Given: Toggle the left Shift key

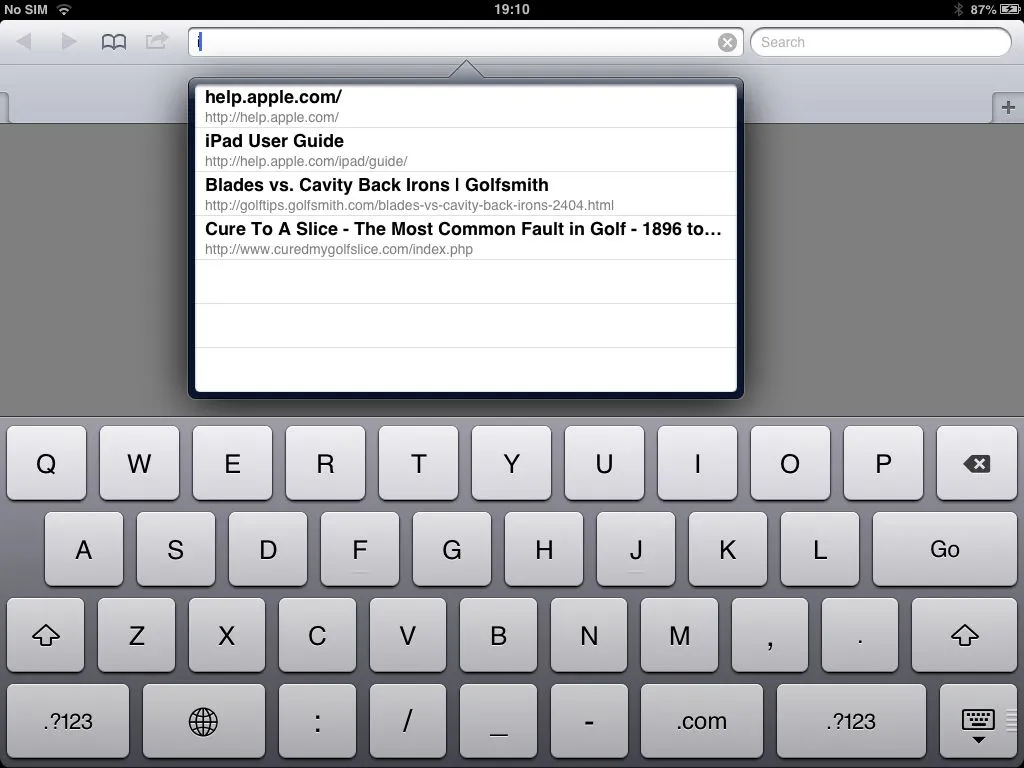Looking at the screenshot, I should 46,636.
